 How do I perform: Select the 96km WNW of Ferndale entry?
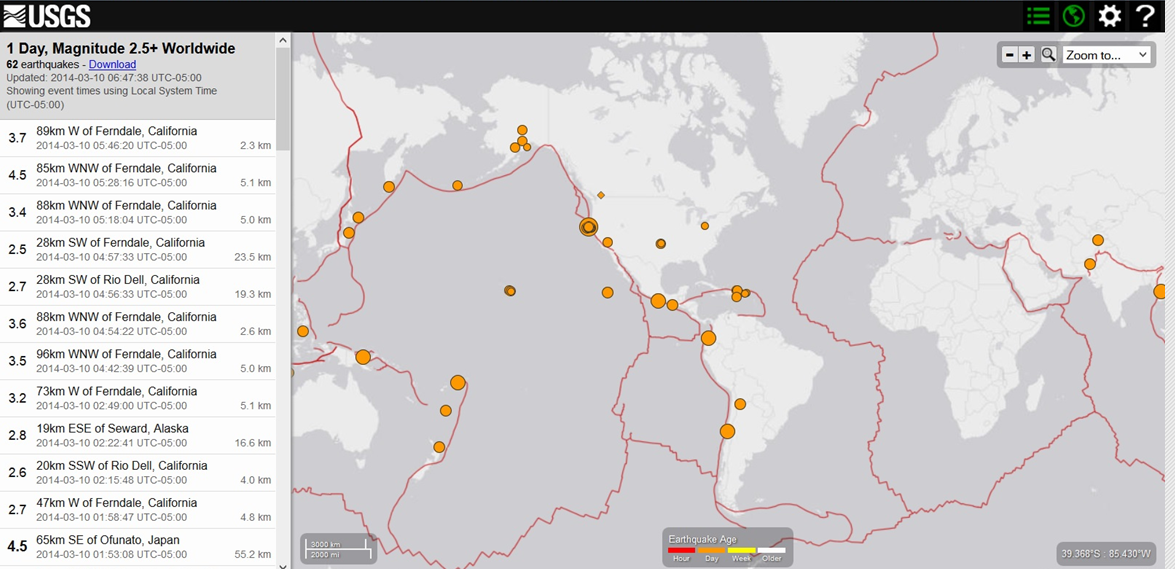click(138, 361)
